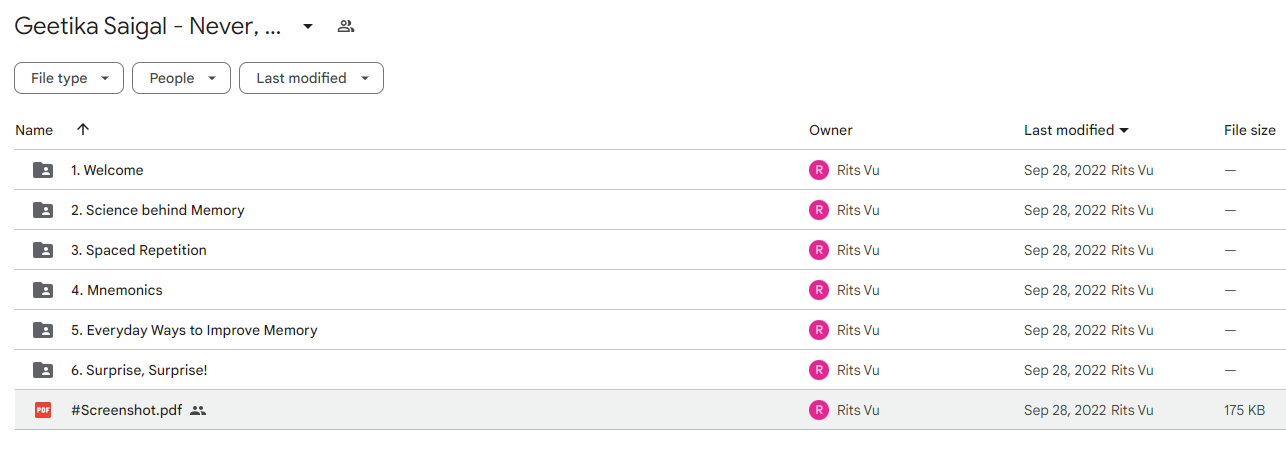Click the Name column header
Viewport: 1286px width, 460px height.
click(34, 130)
